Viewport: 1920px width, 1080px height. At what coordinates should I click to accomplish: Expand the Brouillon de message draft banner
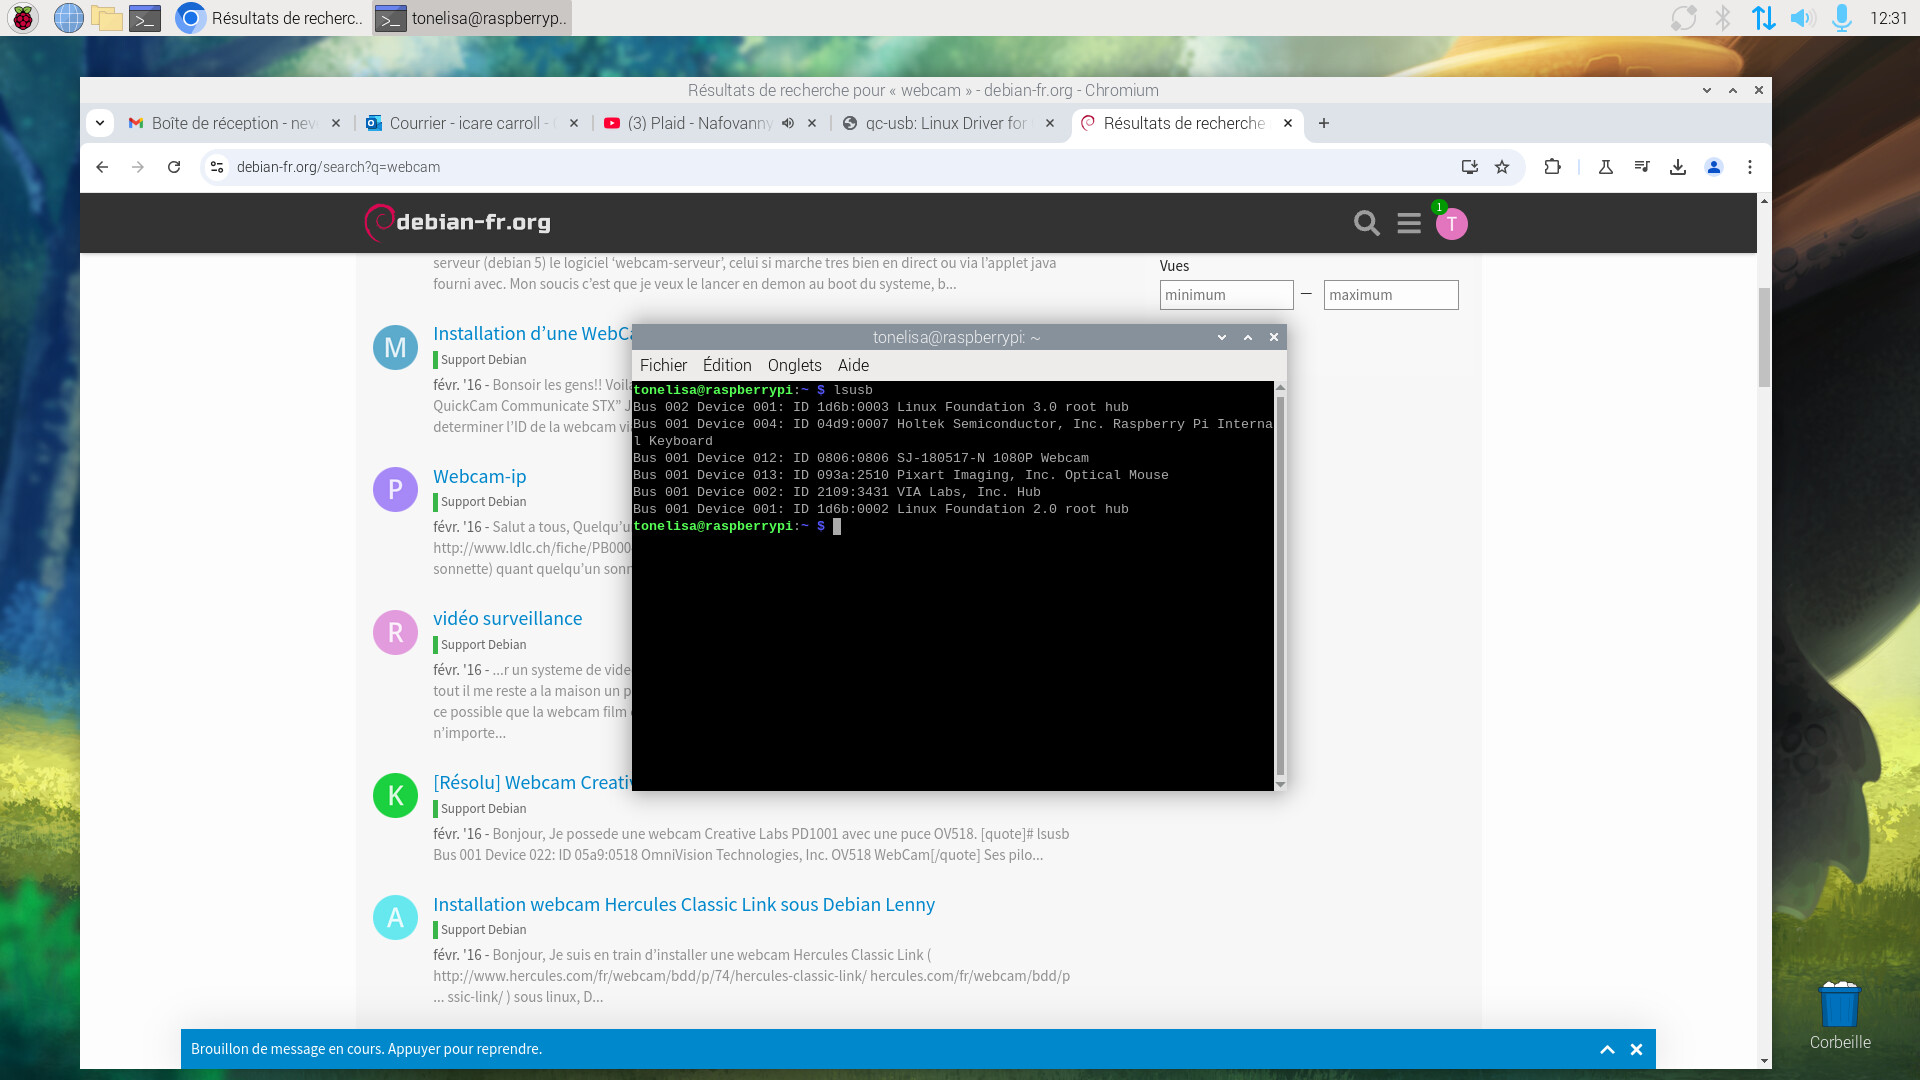[1607, 1049]
